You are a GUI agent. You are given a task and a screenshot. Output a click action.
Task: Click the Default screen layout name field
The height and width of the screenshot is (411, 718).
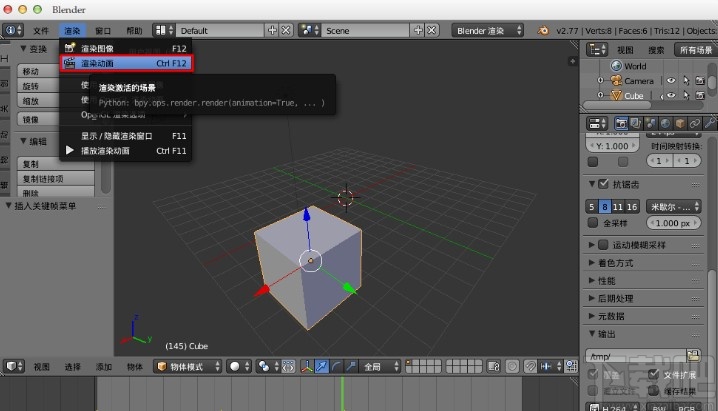[x=219, y=31]
